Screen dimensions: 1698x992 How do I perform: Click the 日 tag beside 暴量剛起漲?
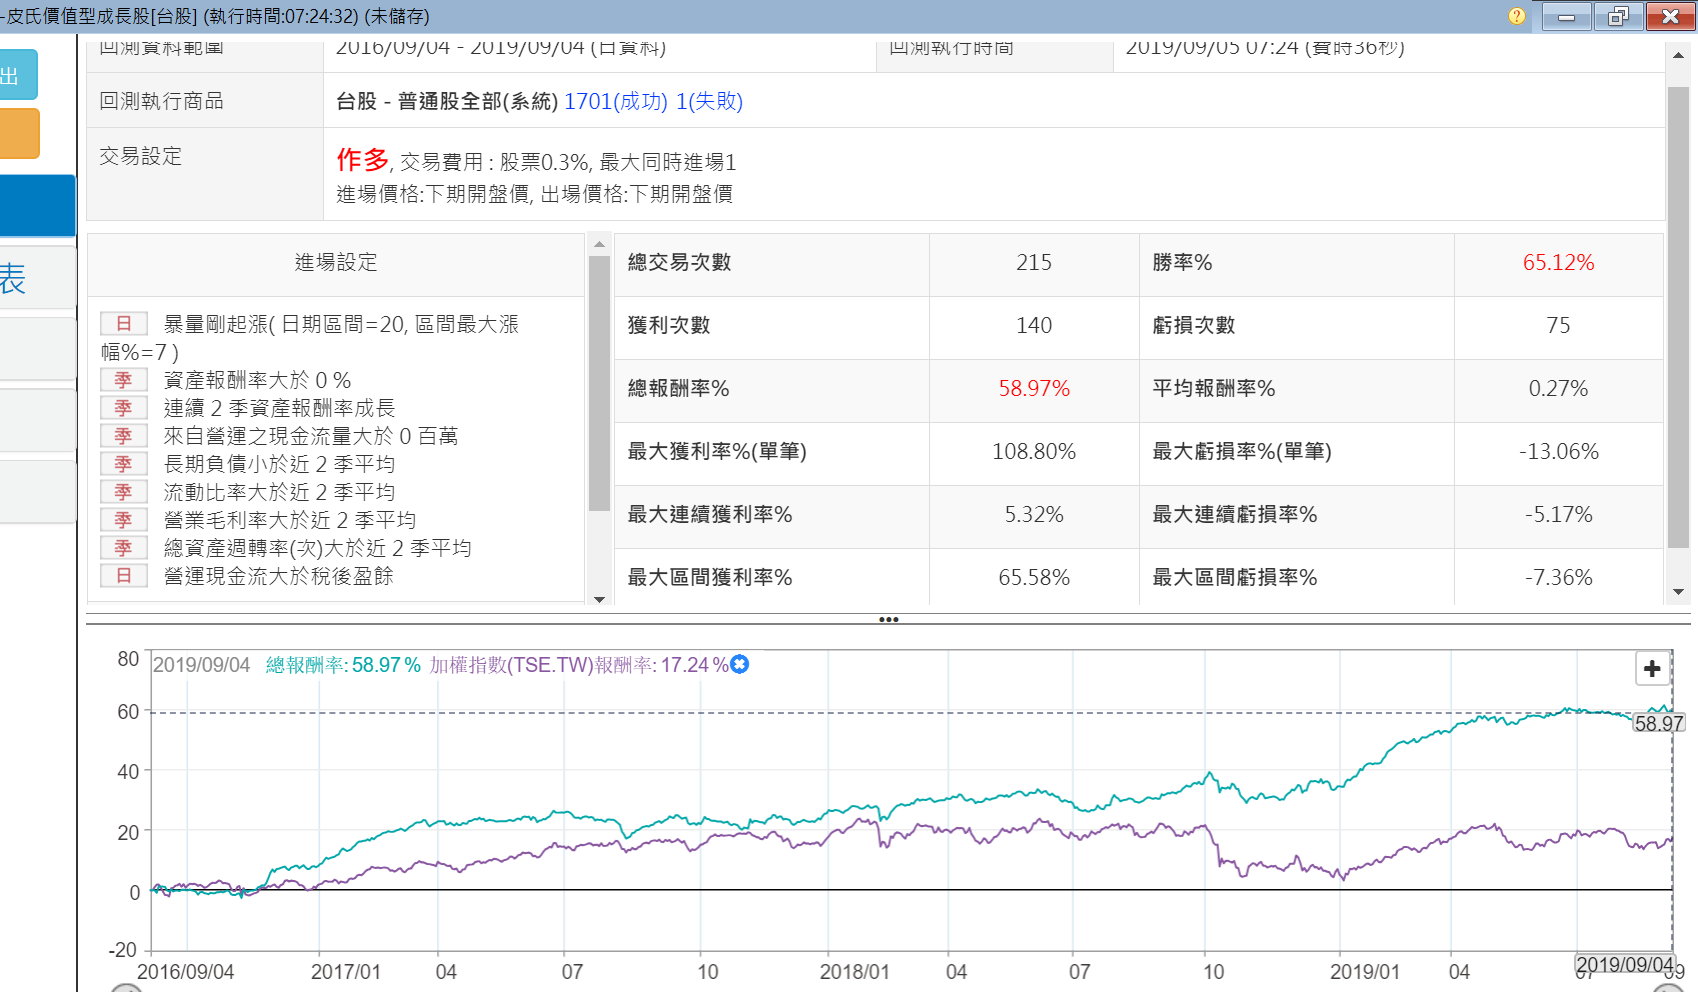click(124, 324)
